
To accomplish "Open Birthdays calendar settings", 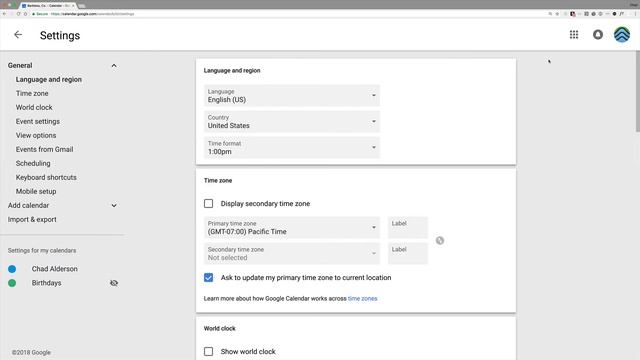I will (x=47, y=283).
